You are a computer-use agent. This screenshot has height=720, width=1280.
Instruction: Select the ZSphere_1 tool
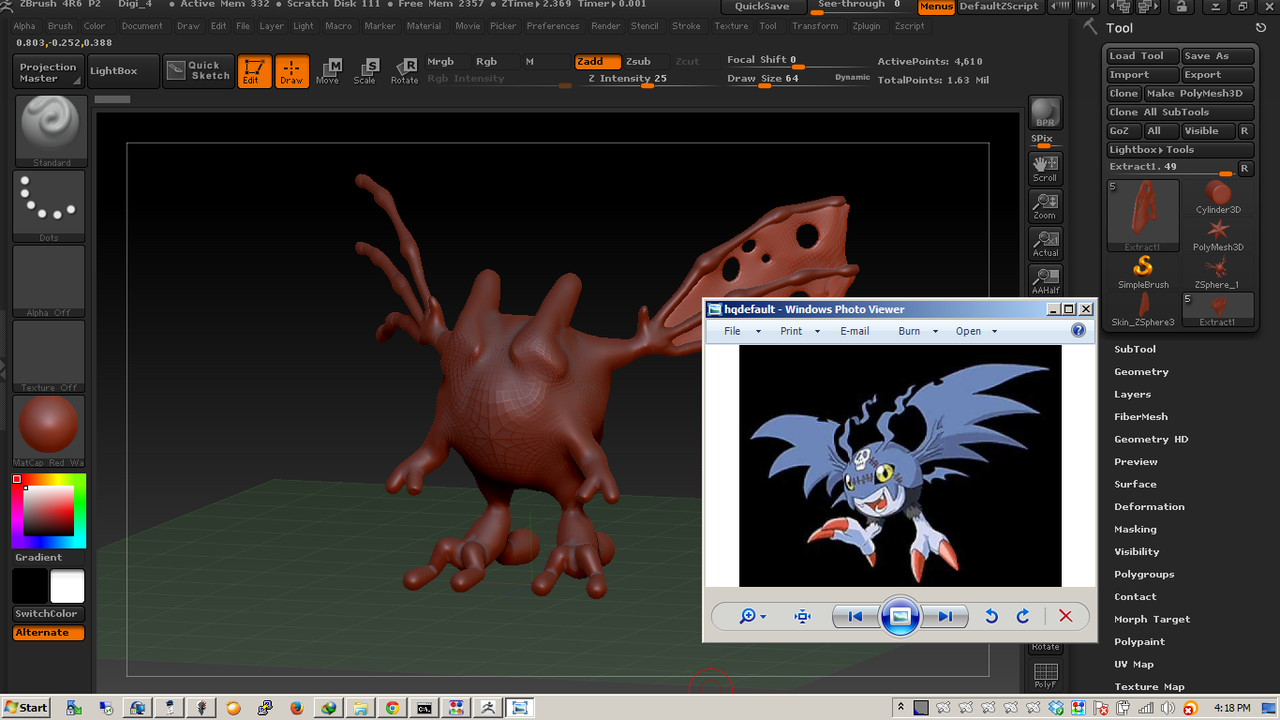(1218, 272)
